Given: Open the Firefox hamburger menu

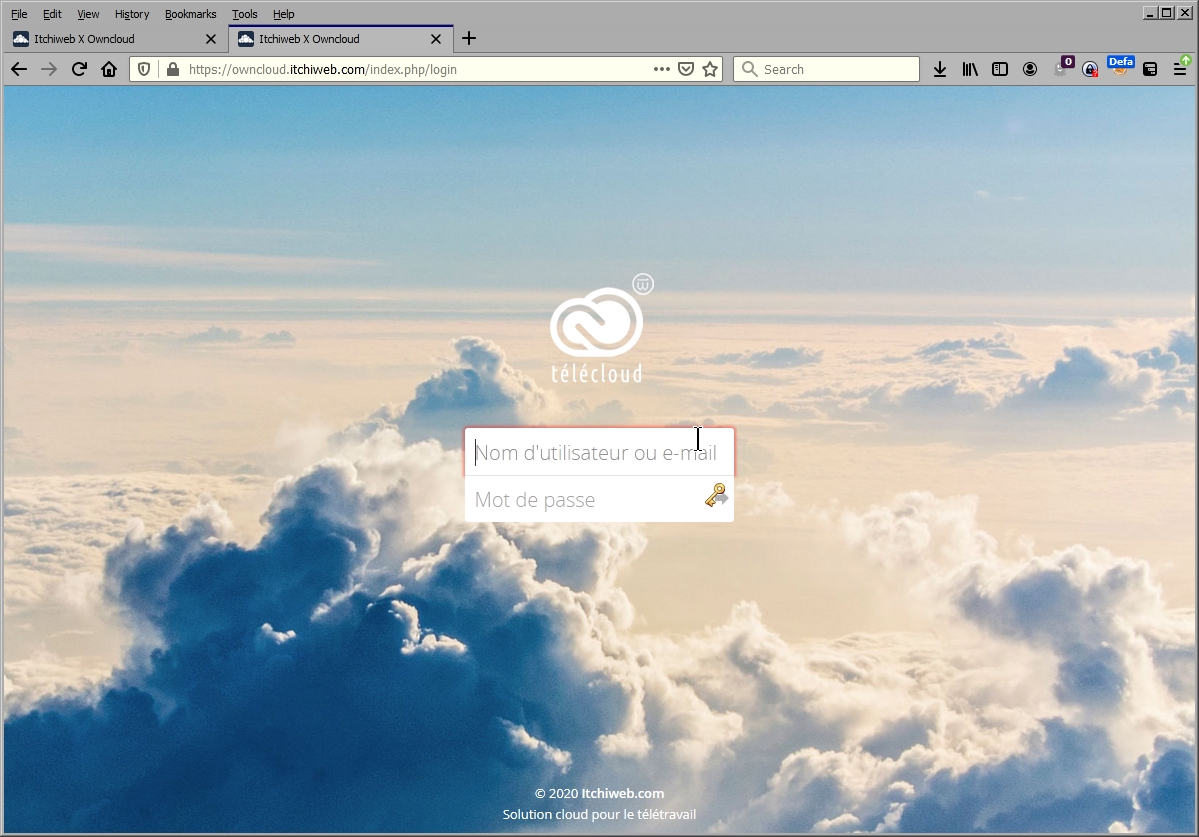Looking at the screenshot, I should pos(1180,70).
